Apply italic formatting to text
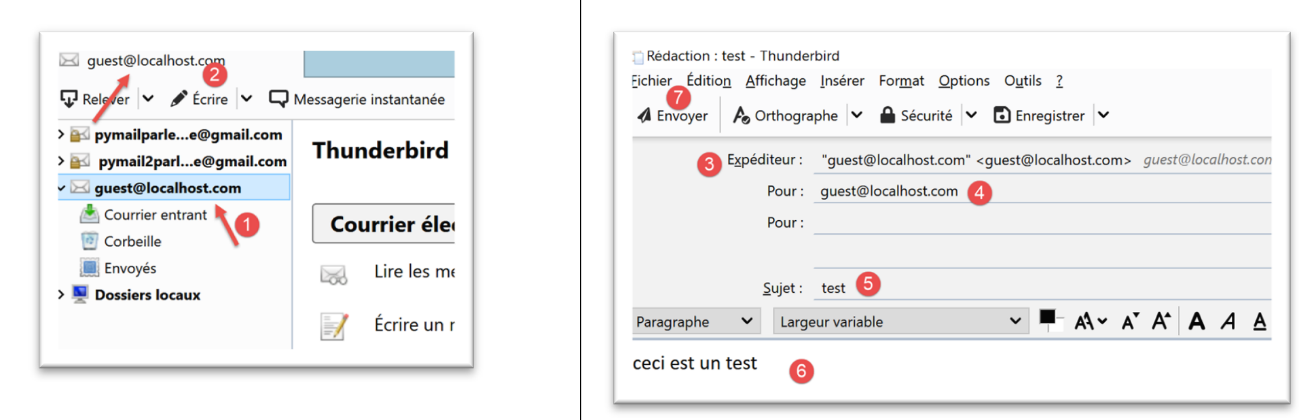 coord(1229,322)
